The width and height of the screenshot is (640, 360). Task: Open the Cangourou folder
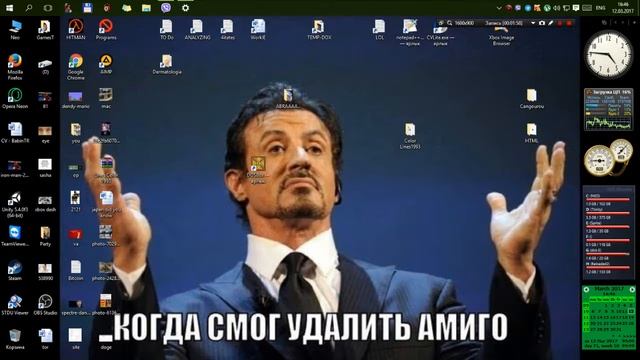[531, 99]
